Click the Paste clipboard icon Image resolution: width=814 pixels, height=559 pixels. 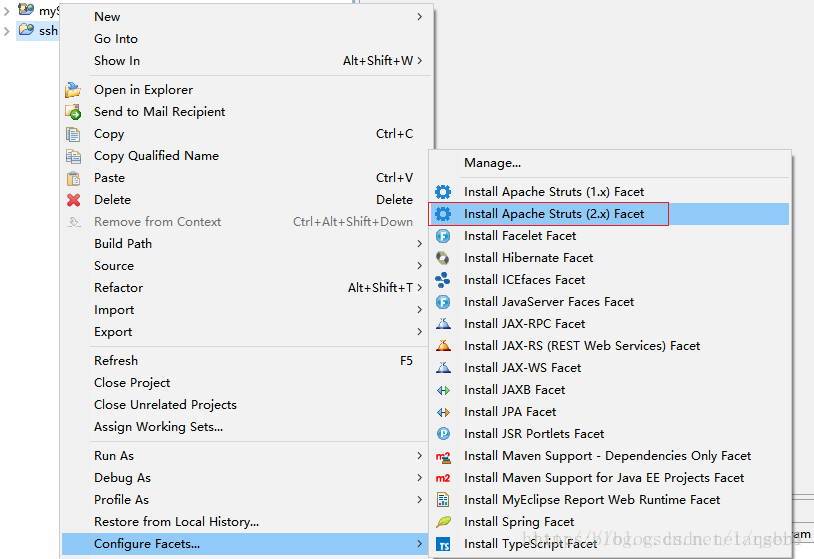73,178
